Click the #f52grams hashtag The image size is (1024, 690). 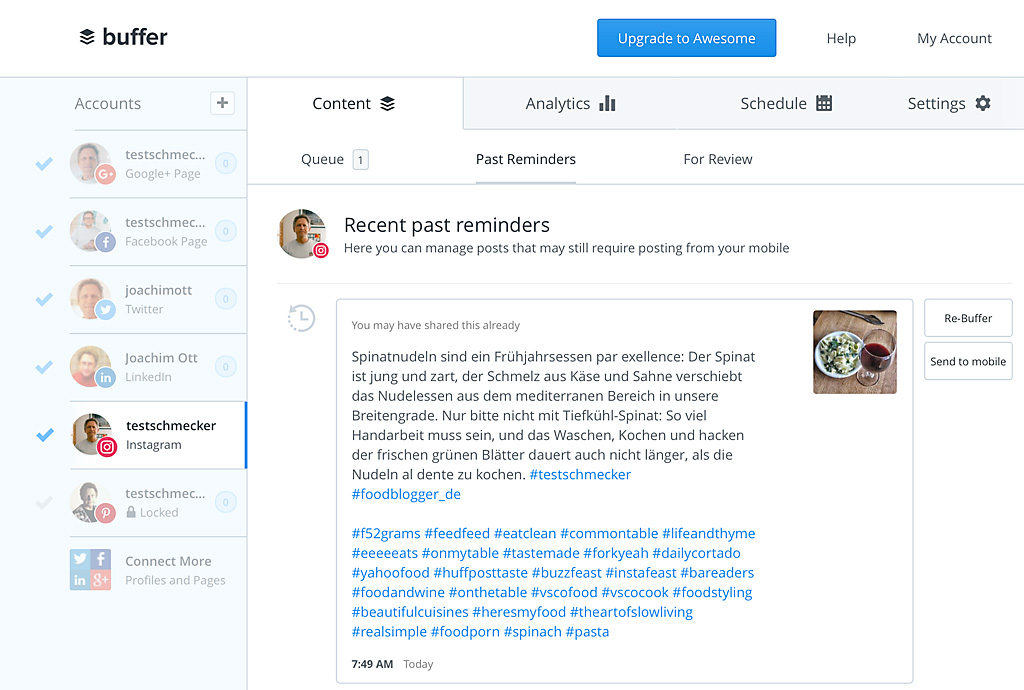(x=386, y=533)
